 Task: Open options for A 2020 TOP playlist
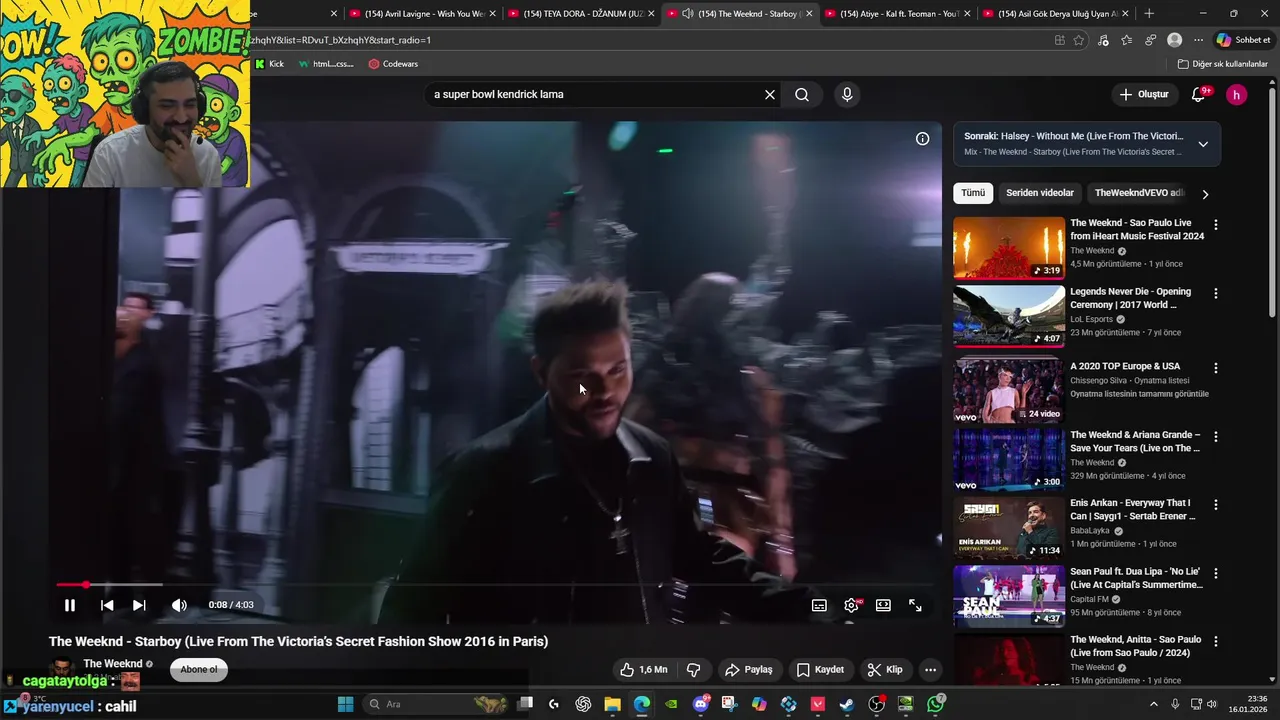pyautogui.click(x=1216, y=367)
